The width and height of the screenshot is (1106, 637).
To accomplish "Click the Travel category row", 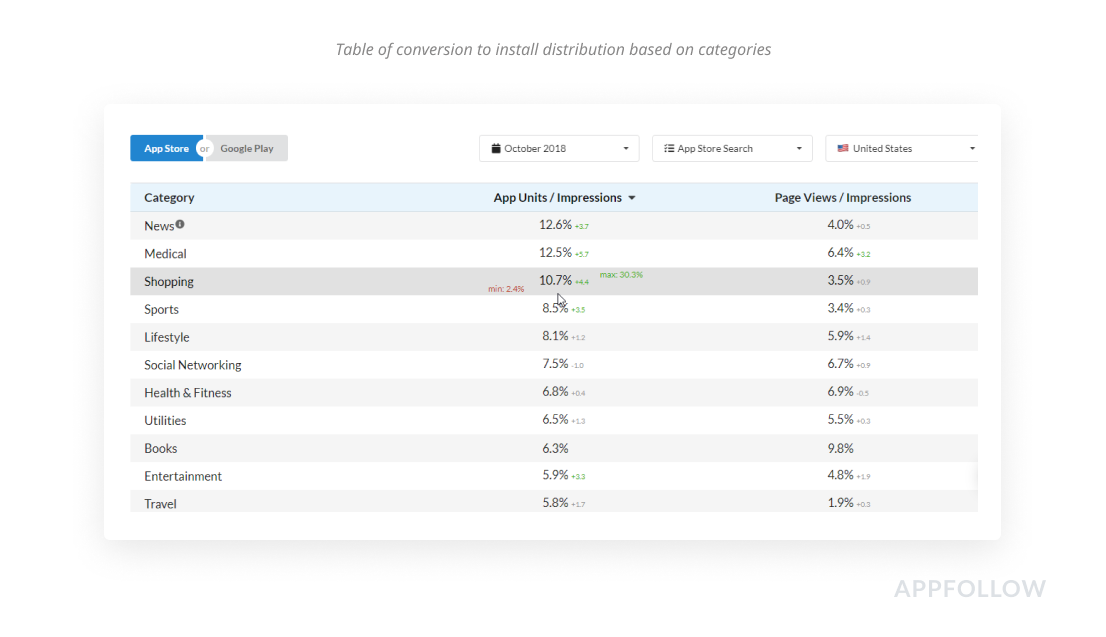I will click(160, 504).
